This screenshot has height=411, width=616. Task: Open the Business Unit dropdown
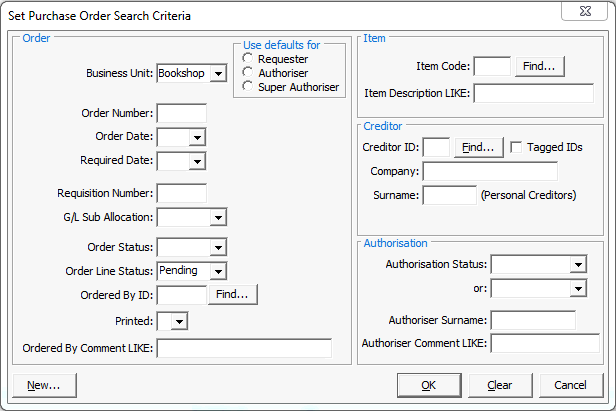click(x=218, y=73)
